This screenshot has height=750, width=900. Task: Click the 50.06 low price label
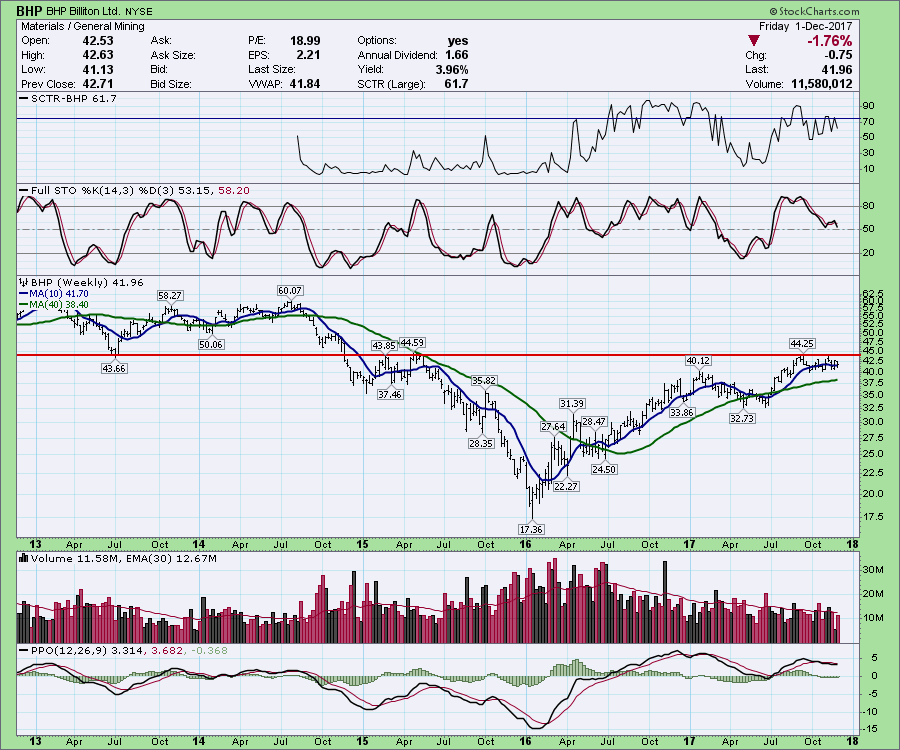pos(211,344)
